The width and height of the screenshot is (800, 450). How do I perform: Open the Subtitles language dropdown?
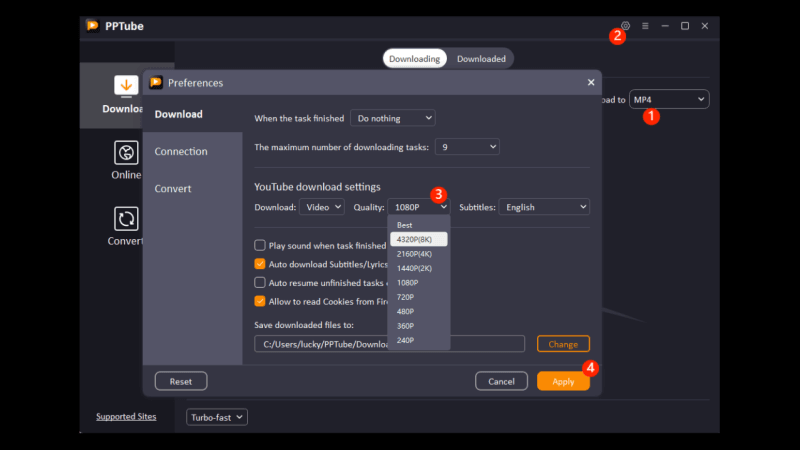544,207
